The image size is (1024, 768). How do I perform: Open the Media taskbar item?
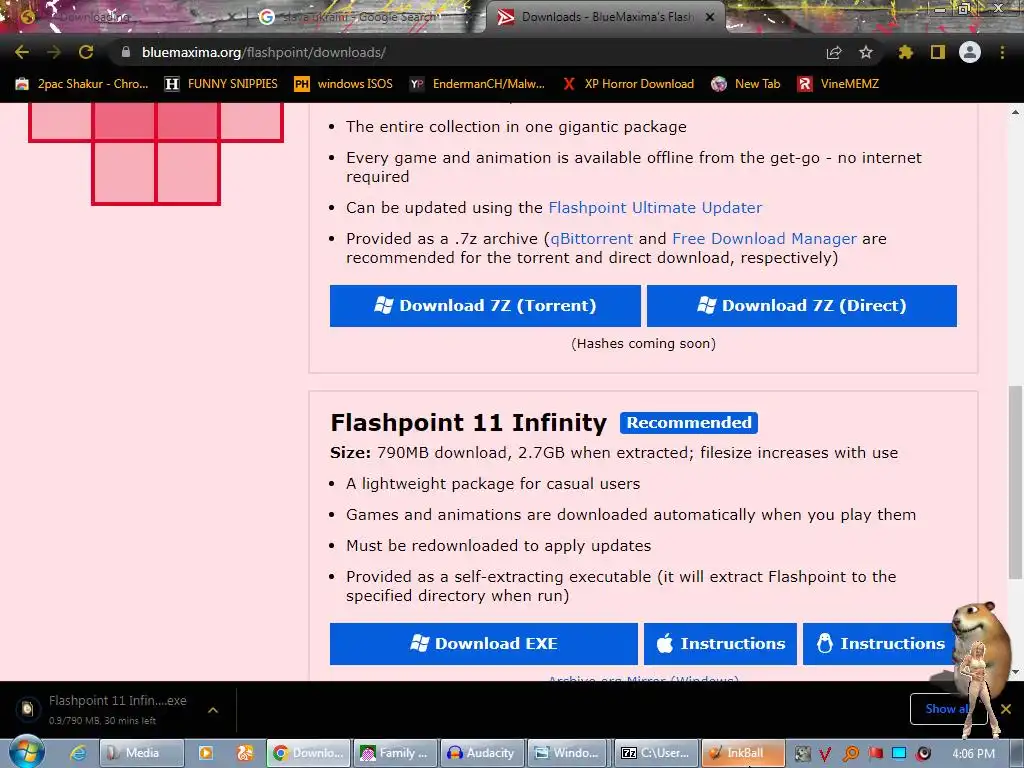click(x=141, y=753)
